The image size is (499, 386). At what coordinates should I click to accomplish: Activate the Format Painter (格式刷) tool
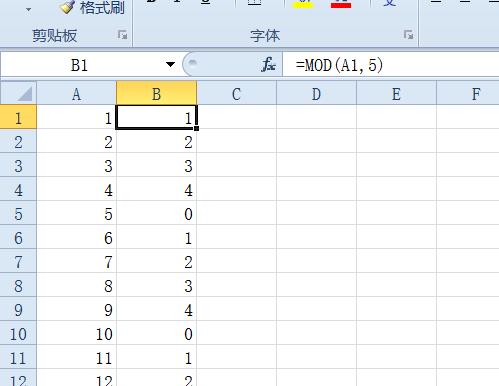[92, 7]
